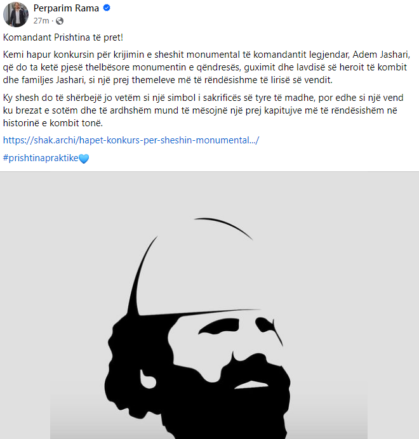This screenshot has height=439, width=419.
Task: Open Perparim Rama's profile picture
Action: pos(16,14)
